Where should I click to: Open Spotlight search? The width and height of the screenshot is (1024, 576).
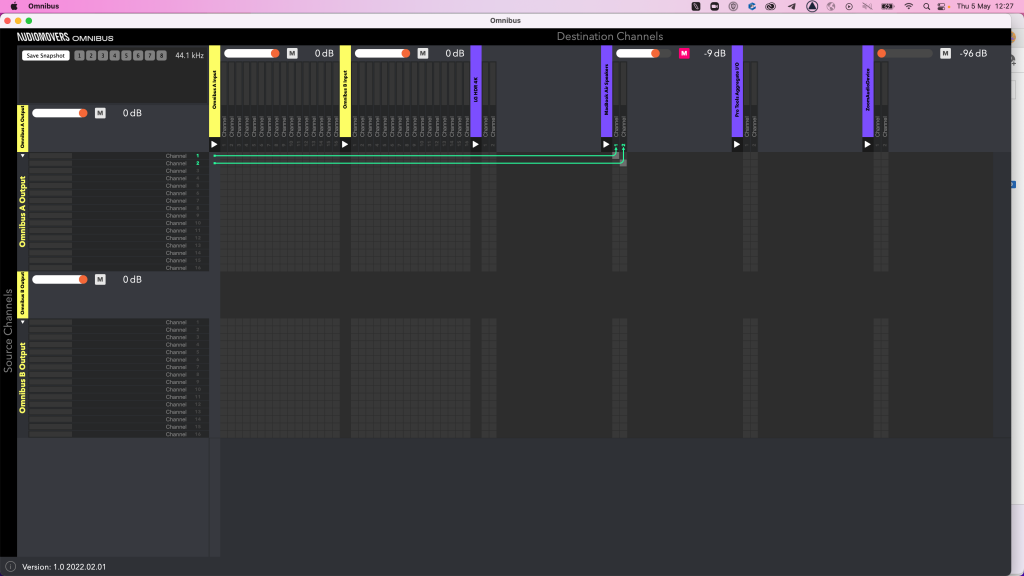pos(926,7)
